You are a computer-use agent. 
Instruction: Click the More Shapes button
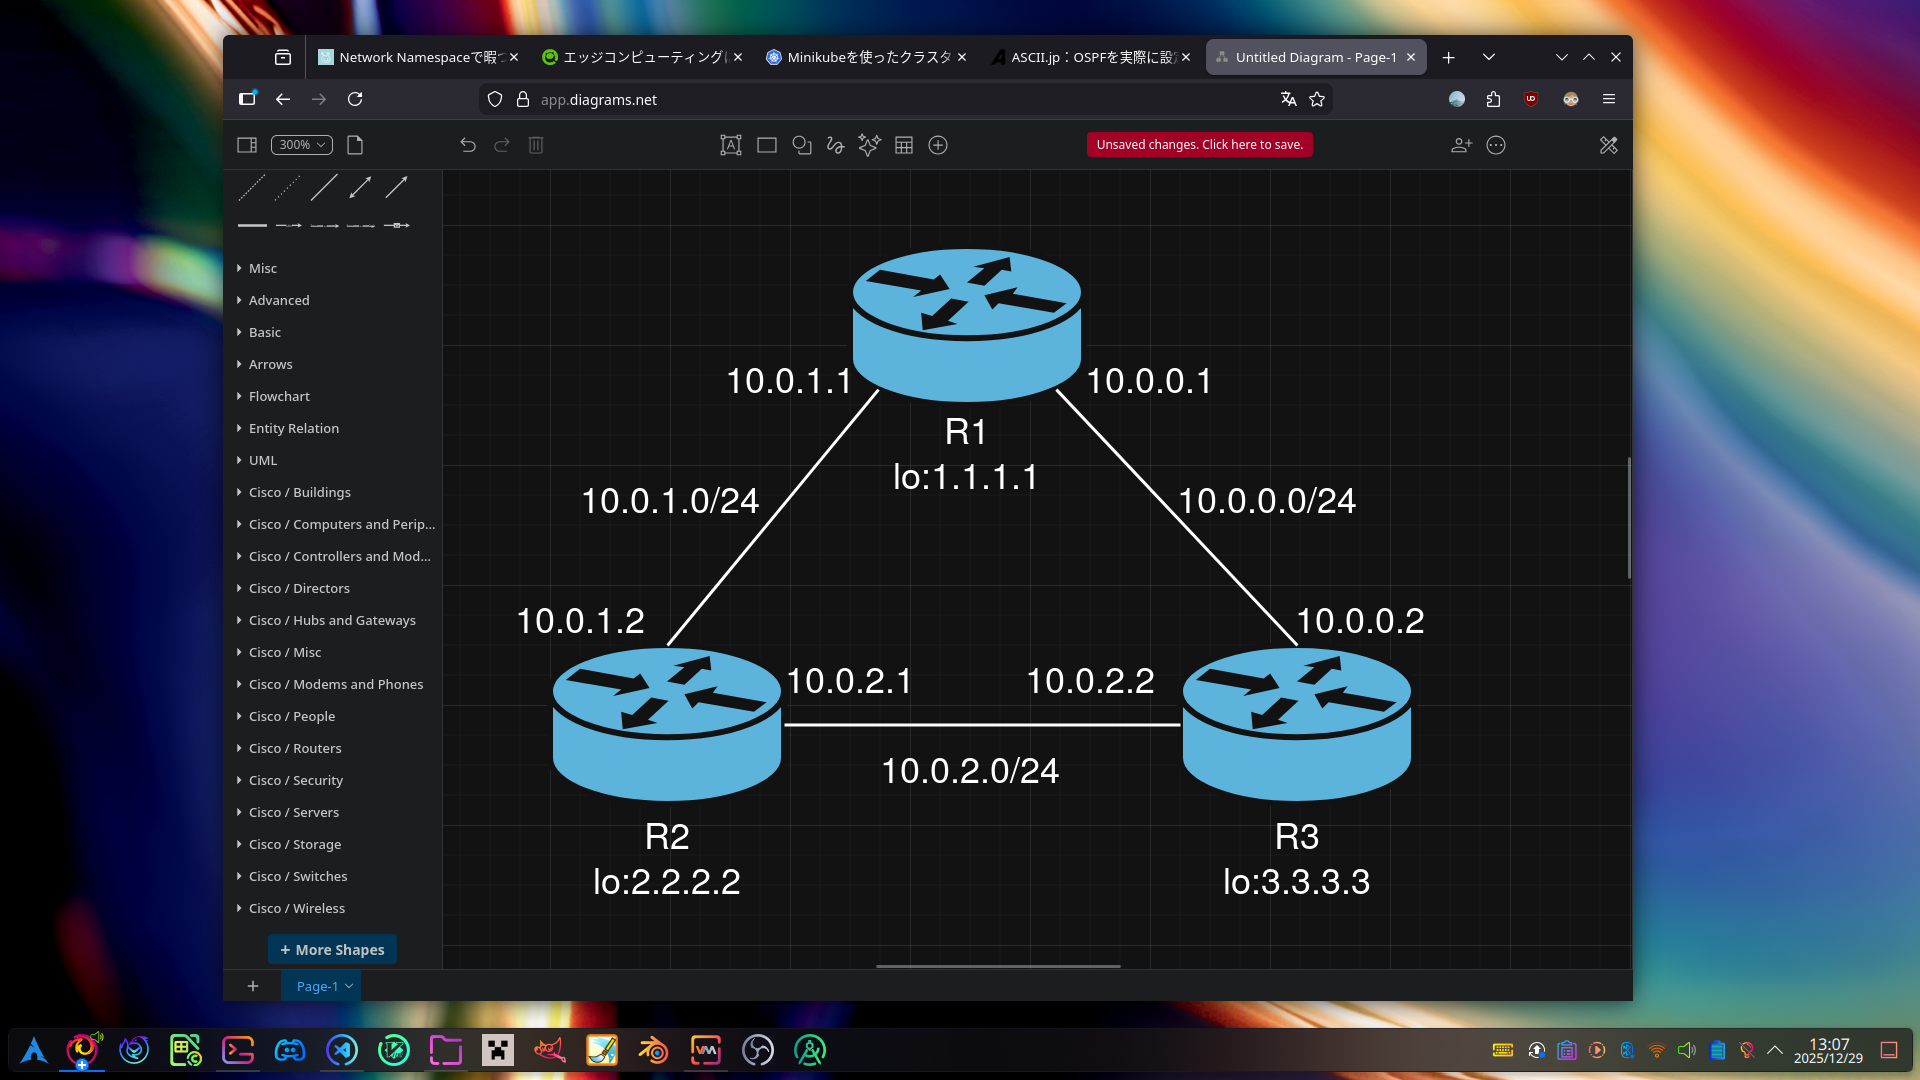[x=332, y=949]
